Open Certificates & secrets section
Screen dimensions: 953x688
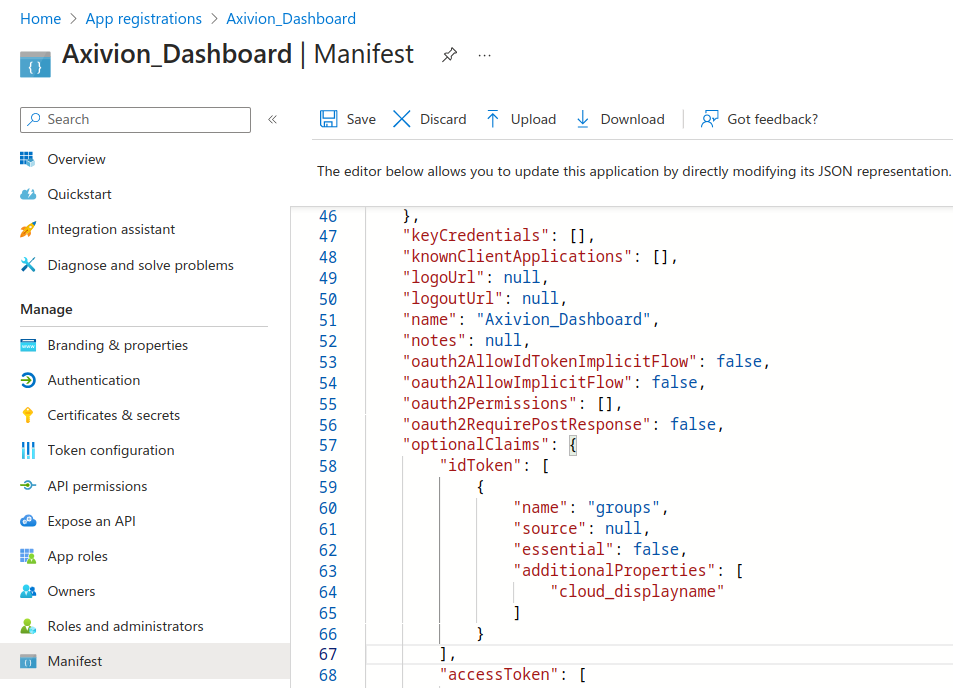click(x=114, y=415)
